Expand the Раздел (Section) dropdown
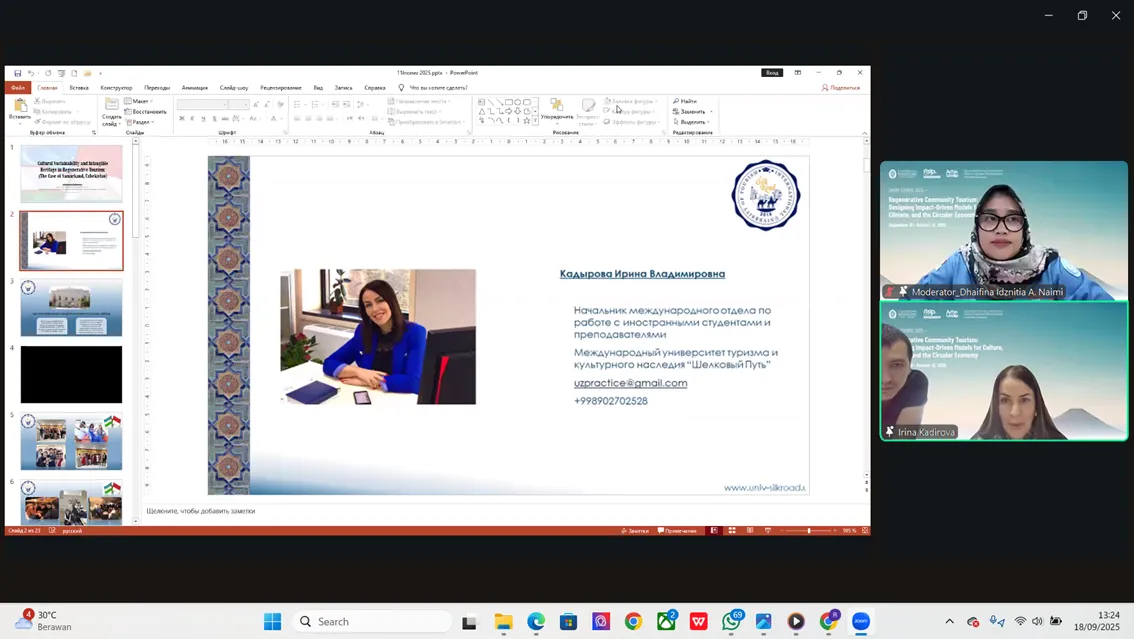This screenshot has width=1134, height=639. [x=142, y=122]
